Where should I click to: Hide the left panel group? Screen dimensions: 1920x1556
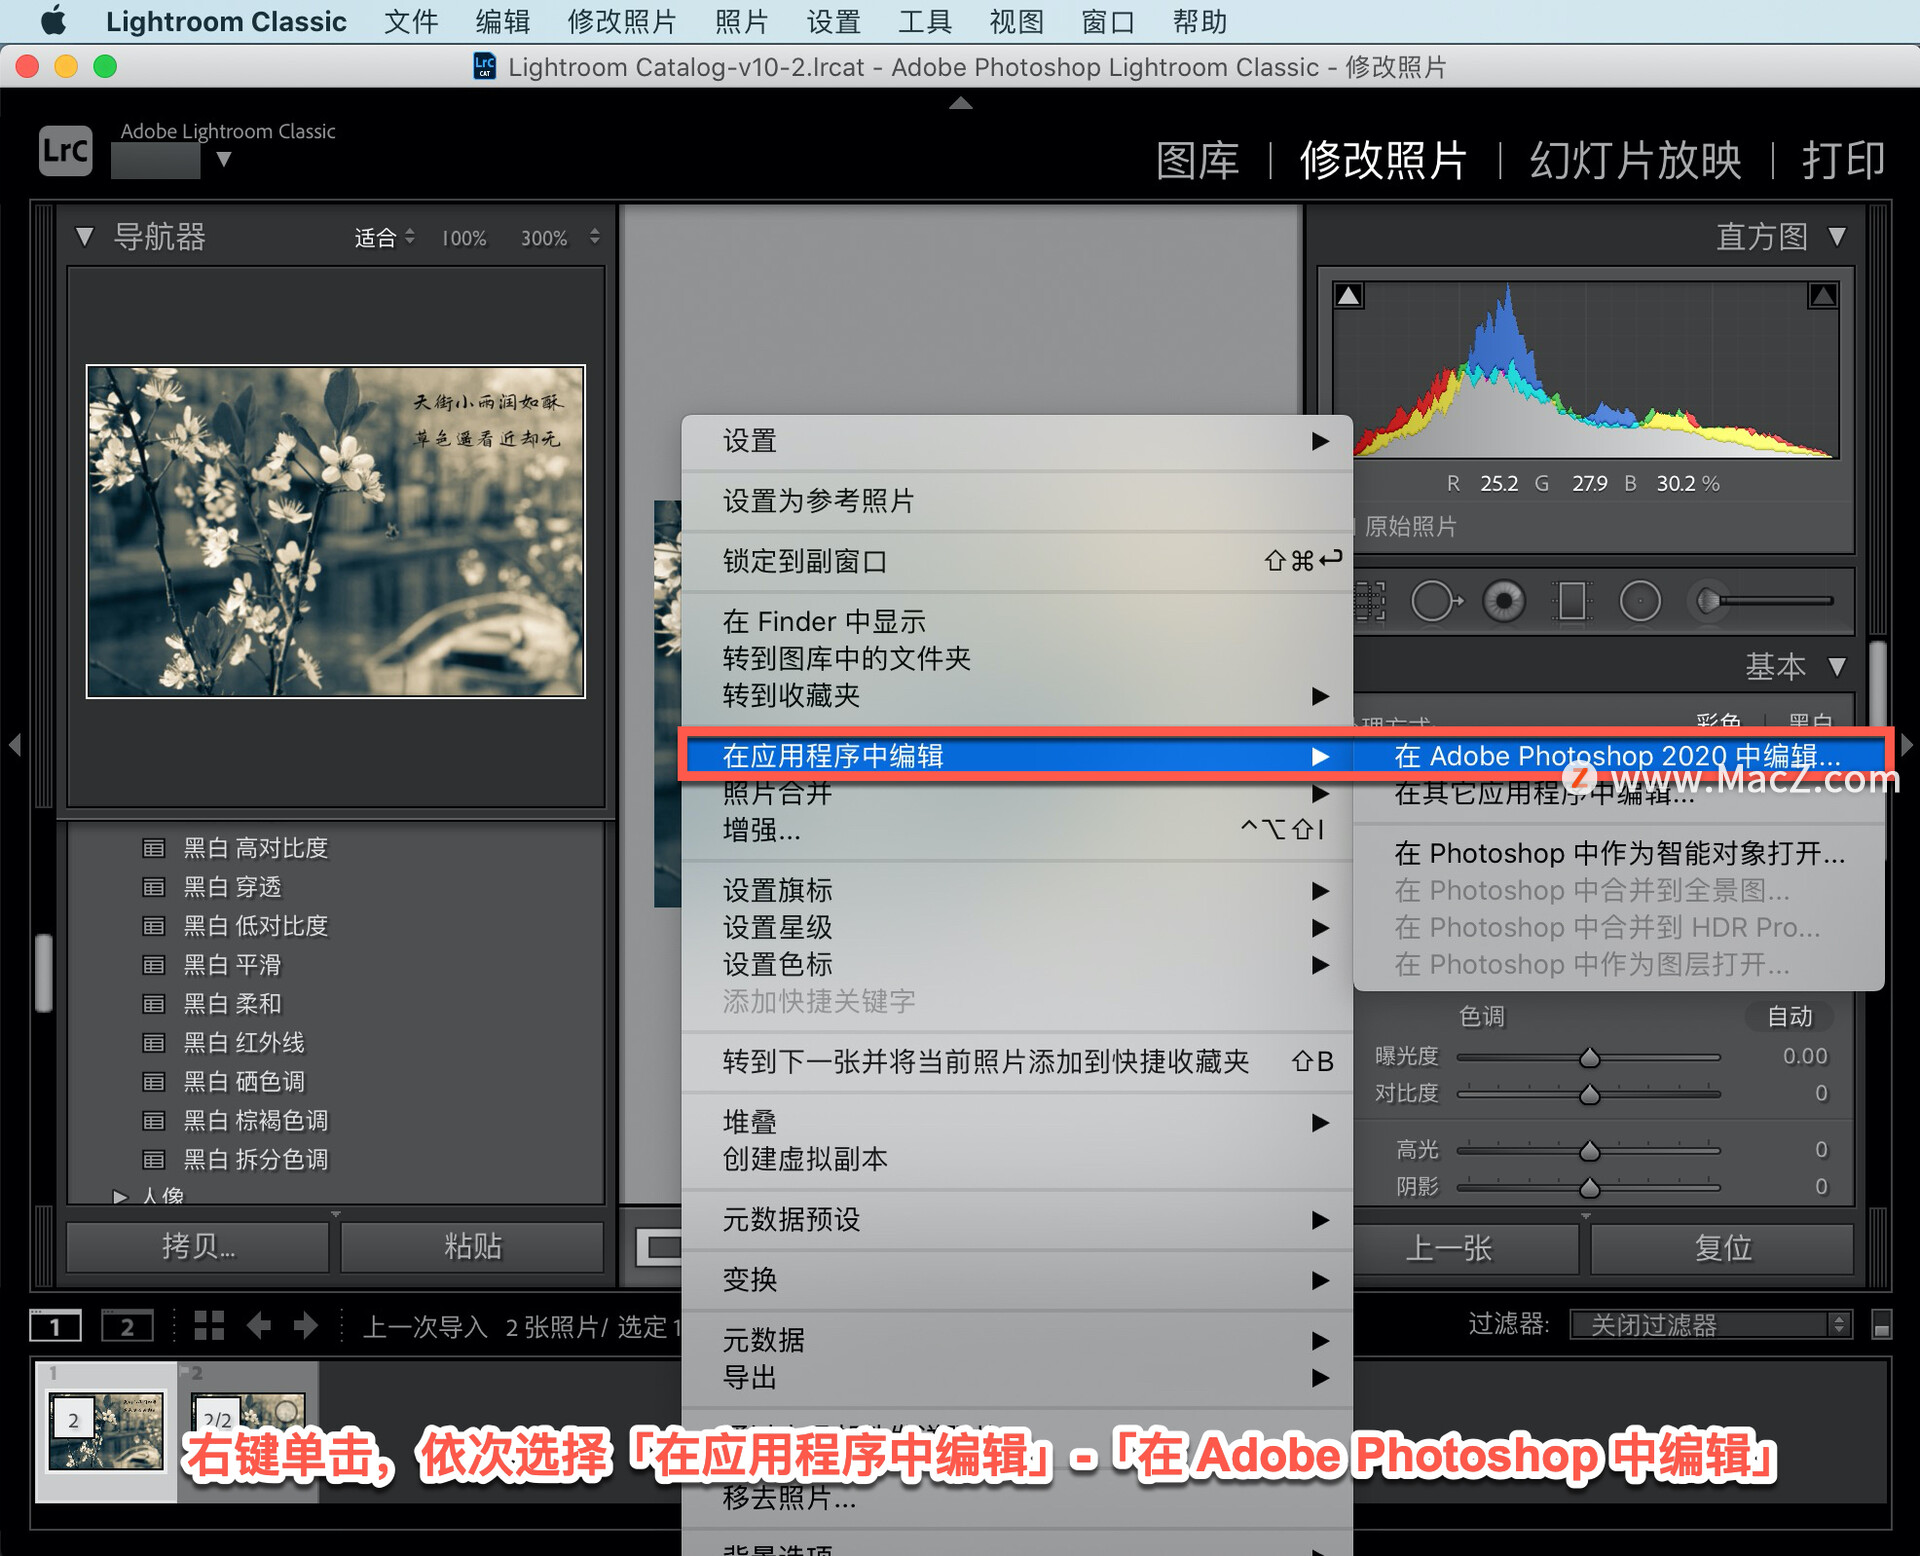coord(14,744)
